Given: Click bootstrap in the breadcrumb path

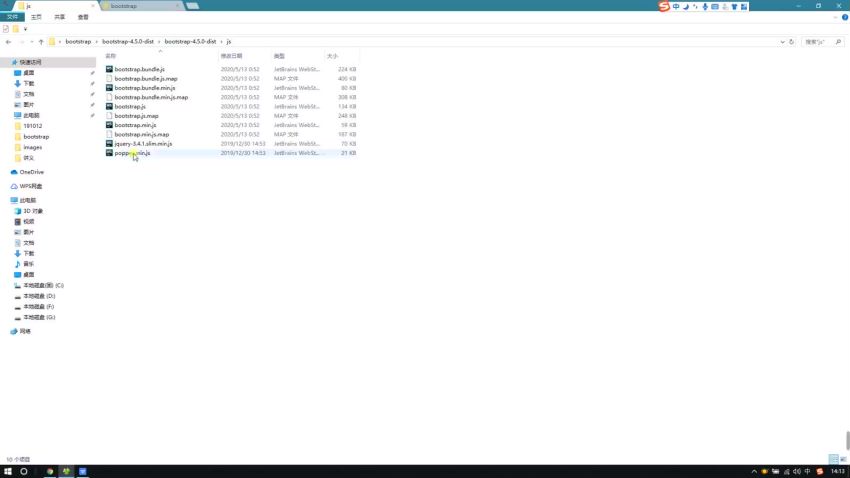Looking at the screenshot, I should (78, 42).
